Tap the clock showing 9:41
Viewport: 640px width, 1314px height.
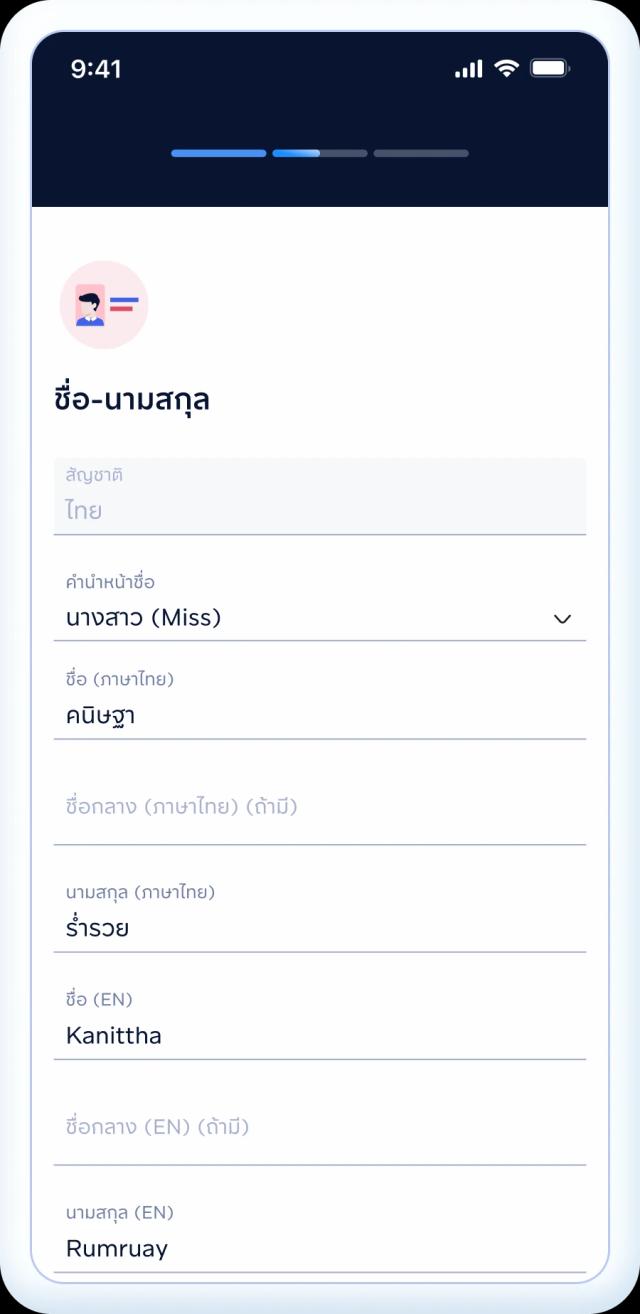pyautogui.click(x=95, y=69)
